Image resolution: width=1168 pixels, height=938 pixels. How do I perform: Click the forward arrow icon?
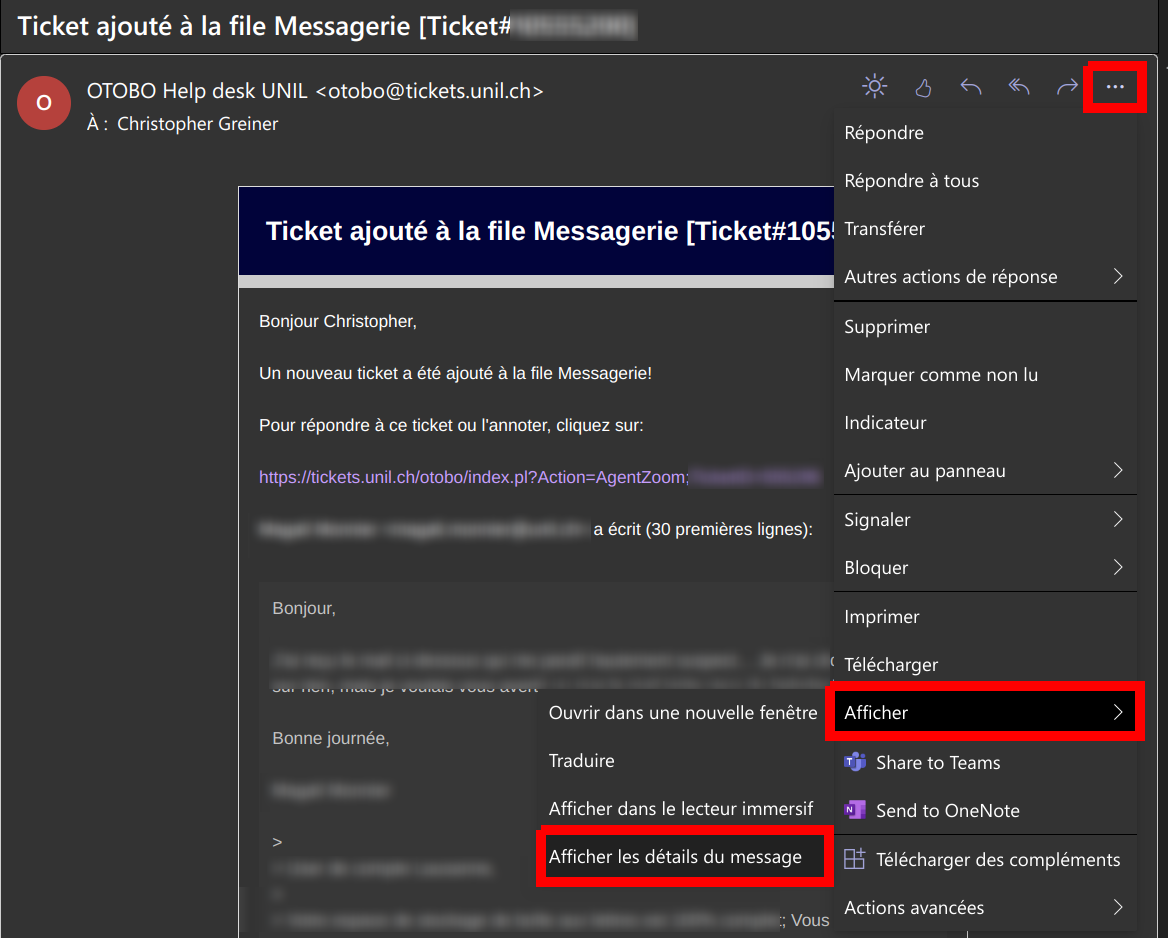[x=1067, y=87]
